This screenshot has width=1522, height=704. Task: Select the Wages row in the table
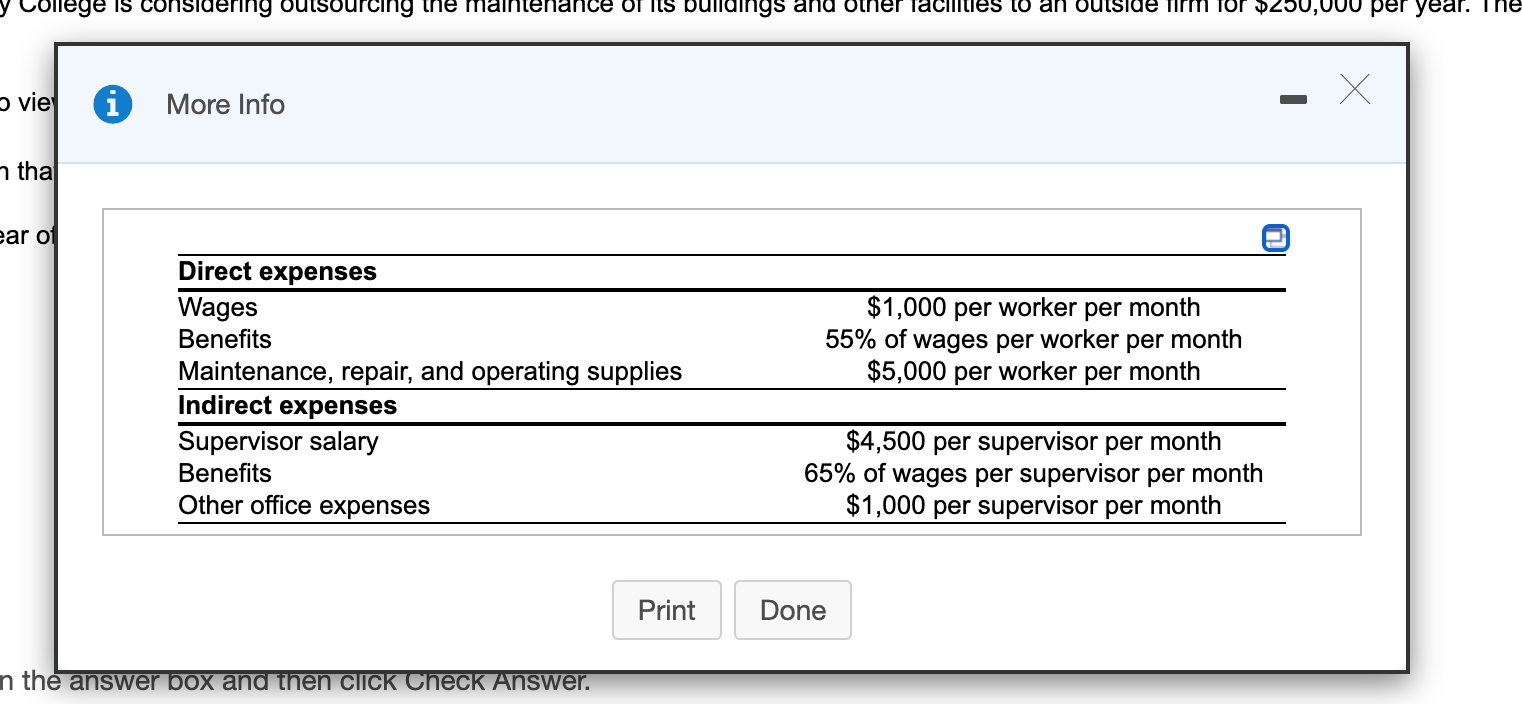pos(218,307)
